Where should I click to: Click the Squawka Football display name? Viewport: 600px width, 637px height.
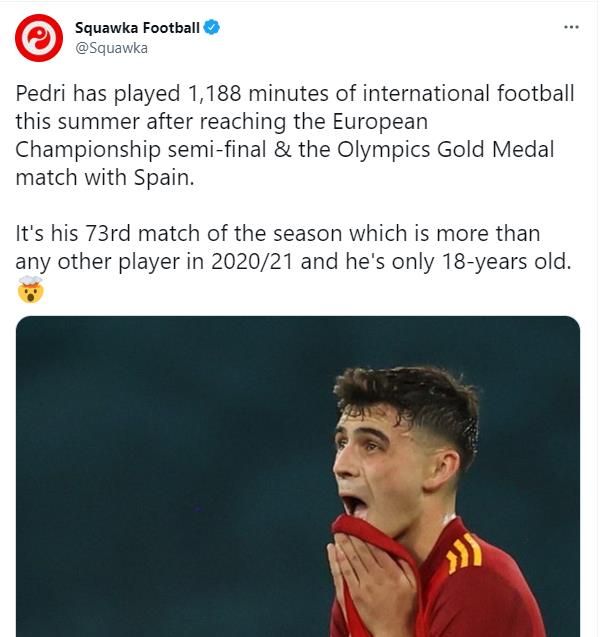click(137, 27)
